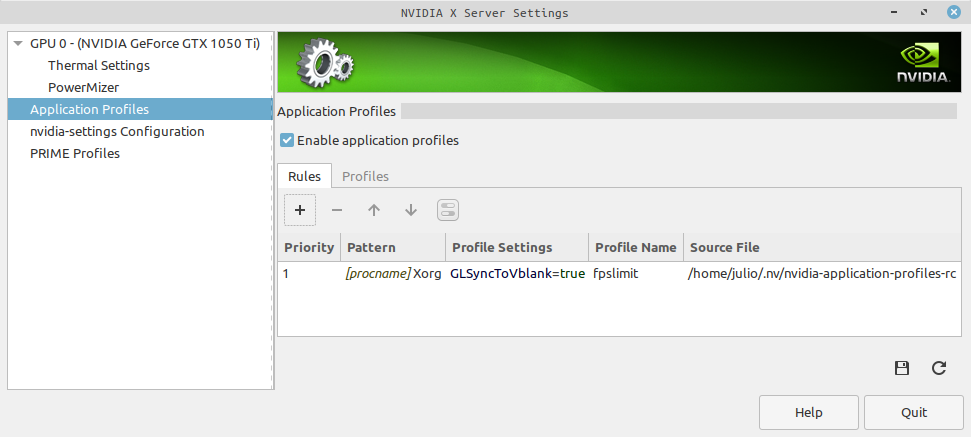Select the [procname] Xorg pattern cell
This screenshot has height=437, width=971.
(x=393, y=273)
